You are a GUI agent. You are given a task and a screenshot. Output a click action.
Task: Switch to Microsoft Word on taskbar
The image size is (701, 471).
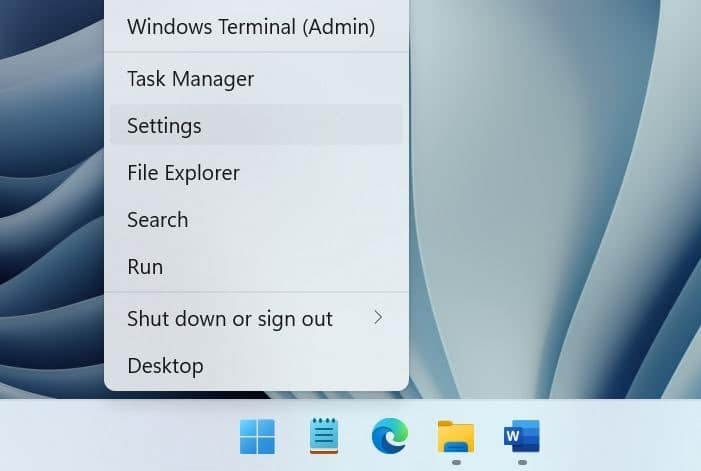tap(522, 436)
